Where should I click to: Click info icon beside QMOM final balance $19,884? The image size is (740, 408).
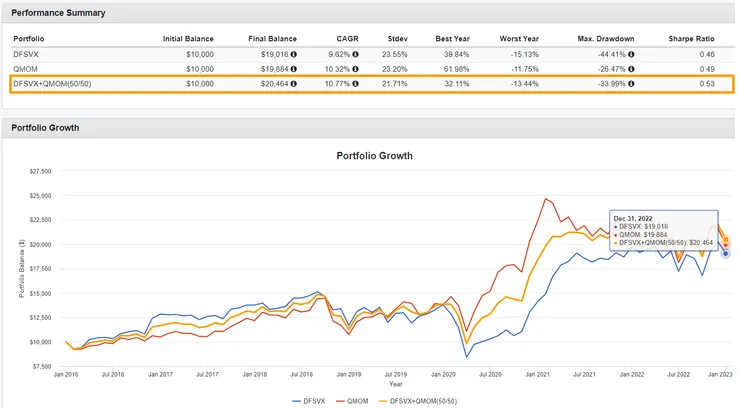tap(294, 70)
